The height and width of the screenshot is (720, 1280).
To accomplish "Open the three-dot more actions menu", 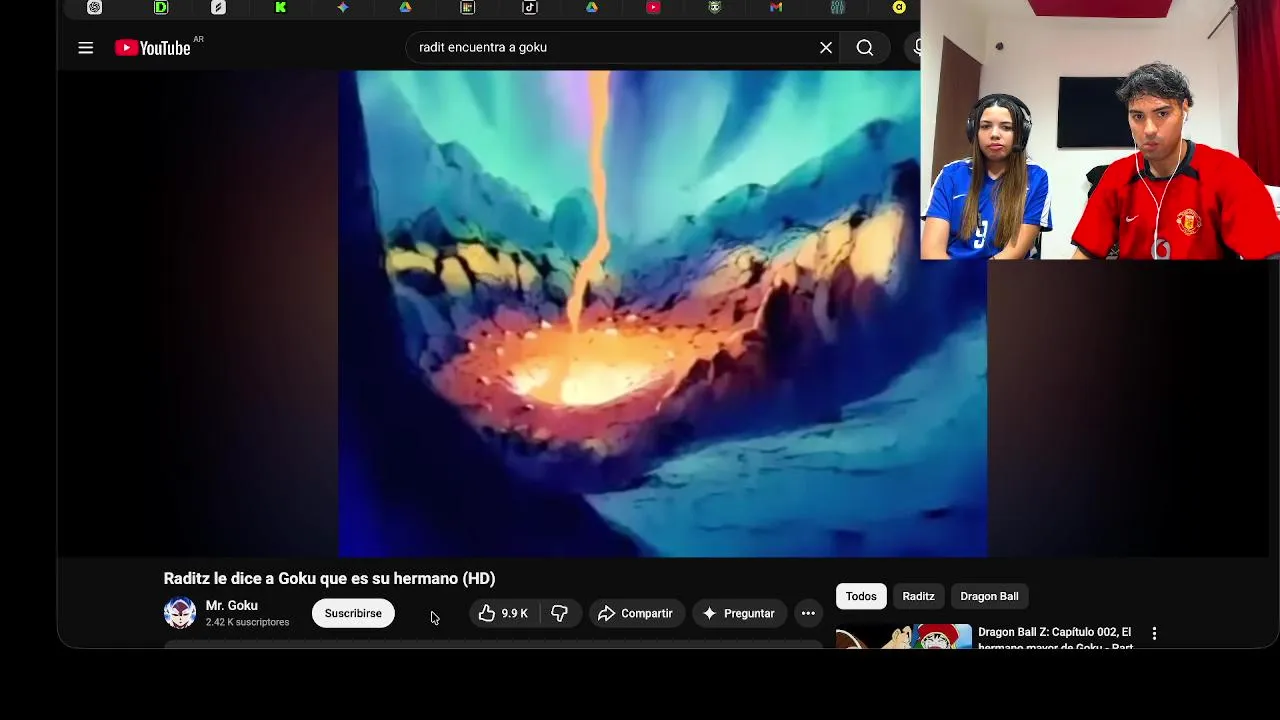I will (808, 613).
